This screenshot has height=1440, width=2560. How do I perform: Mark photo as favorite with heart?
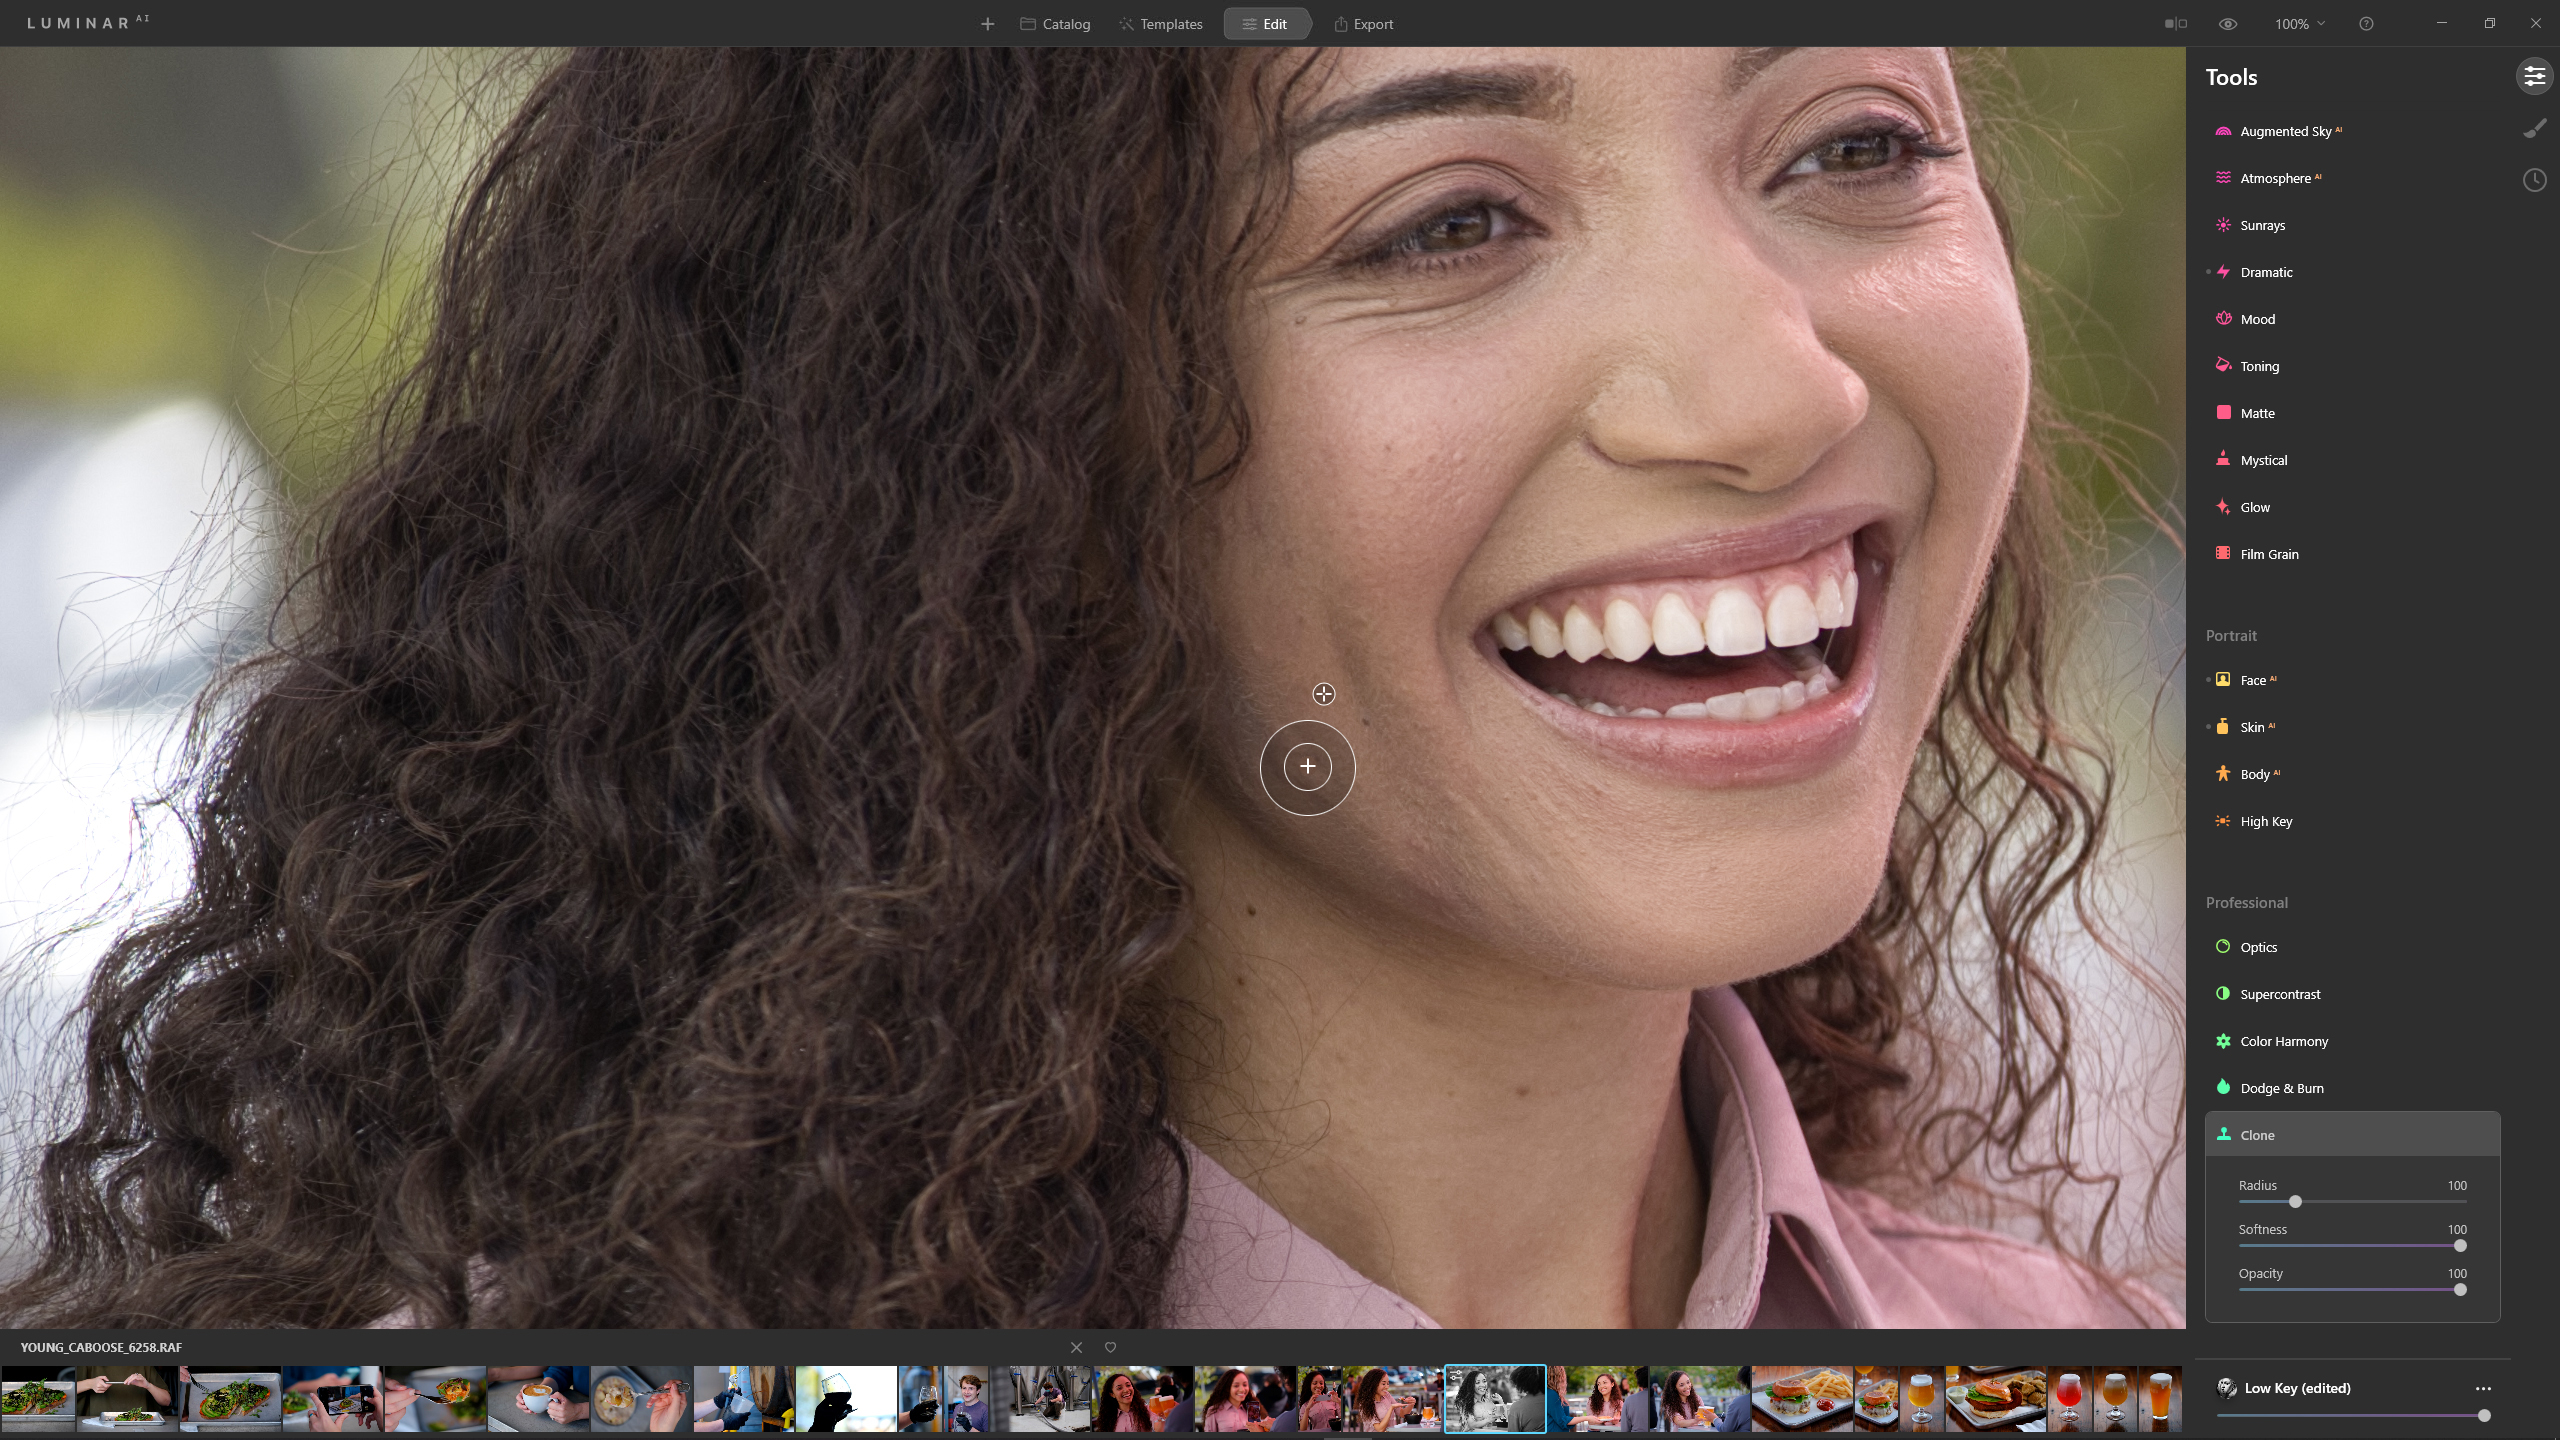(1110, 1347)
